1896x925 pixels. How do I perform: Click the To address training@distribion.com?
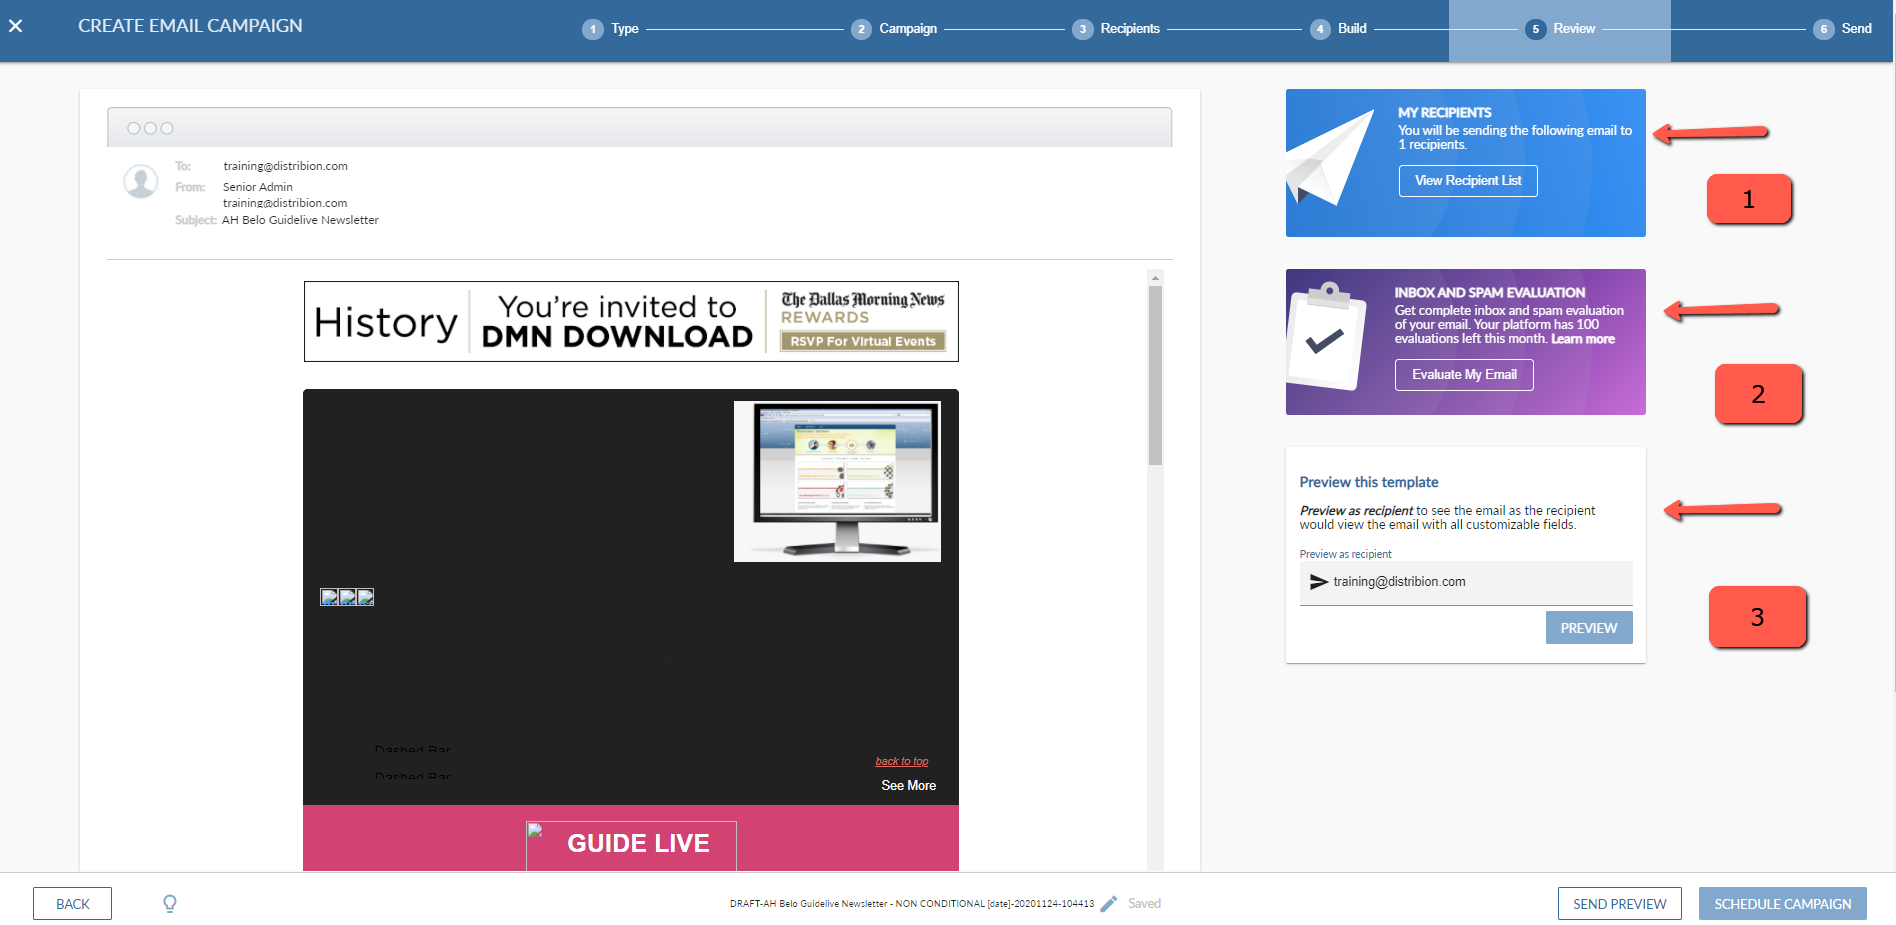point(285,166)
